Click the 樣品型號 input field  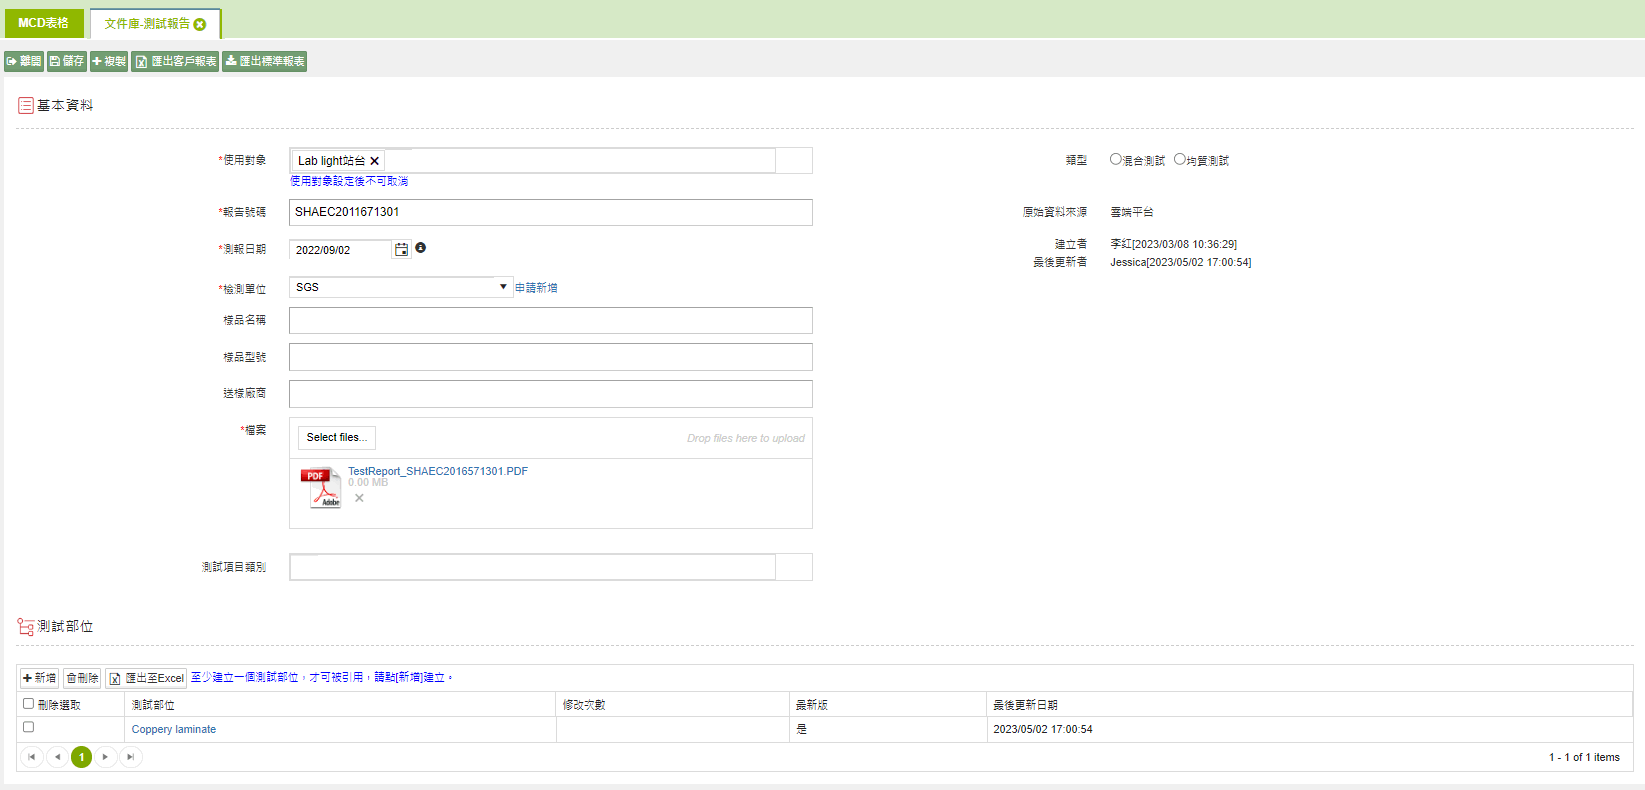[x=551, y=357]
